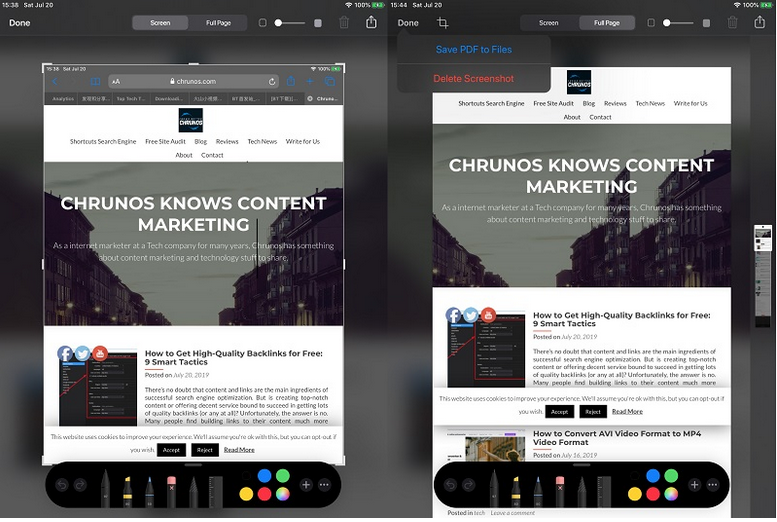Select the yellow highlighter in the right markup toolbar
The width and height of the screenshot is (777, 522).
(516, 491)
